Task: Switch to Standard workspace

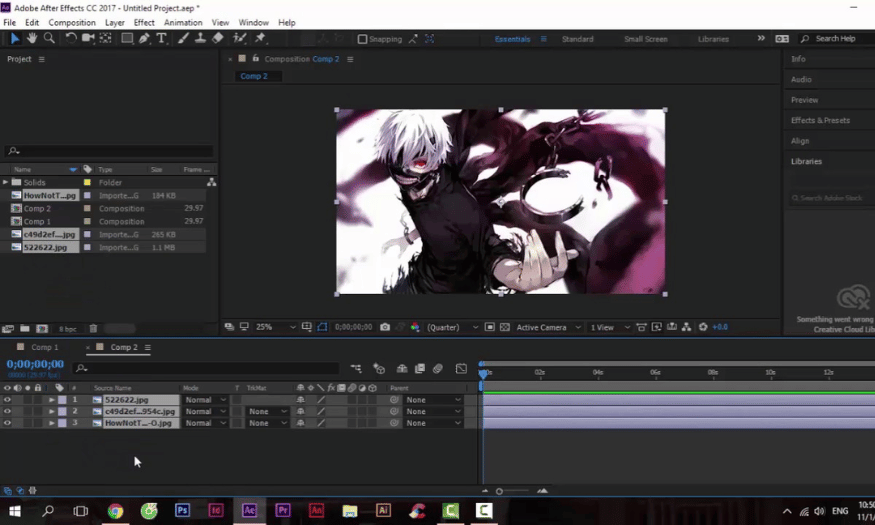Action: point(578,39)
